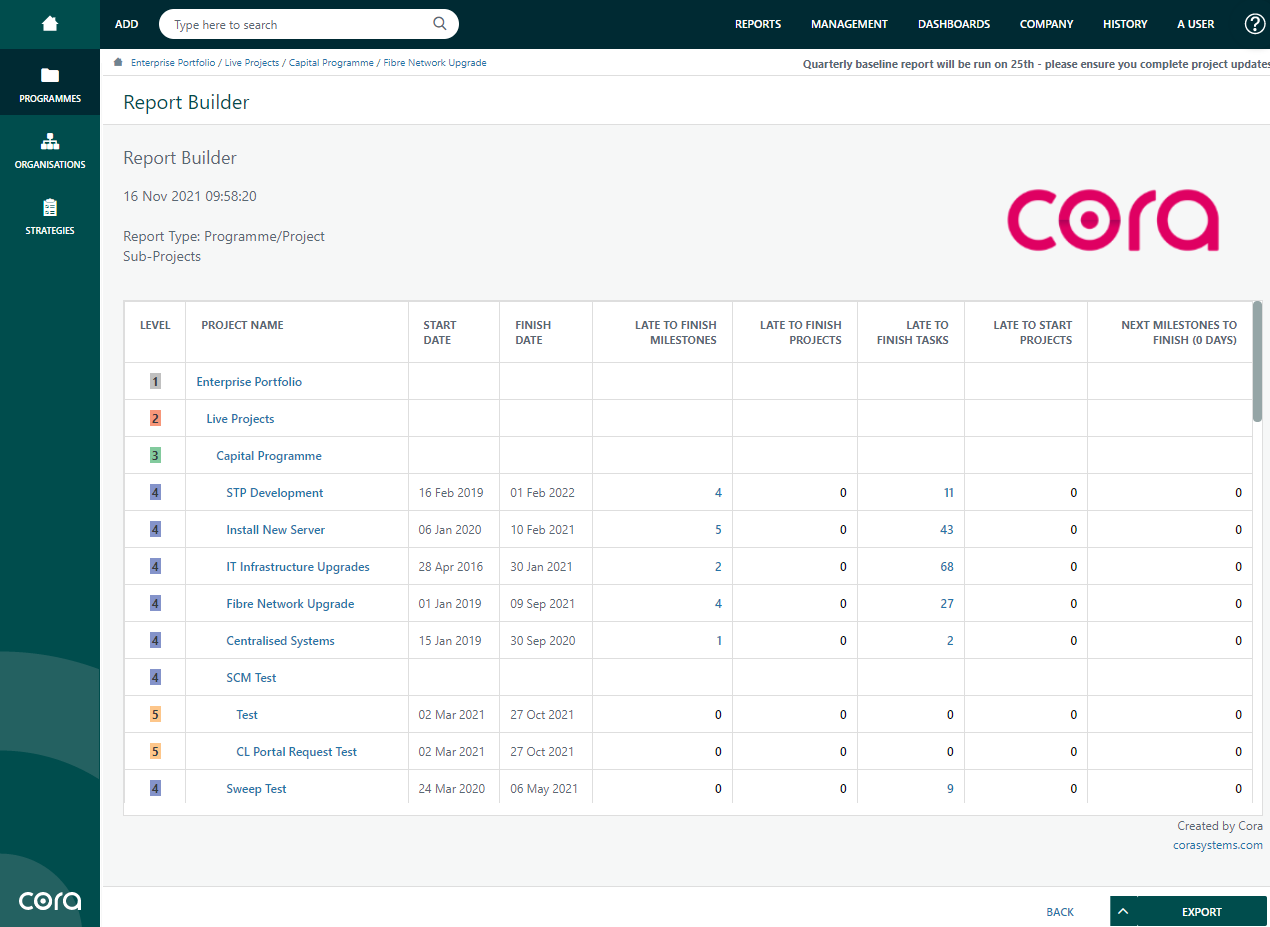Screen dimensions: 1270x927
Task: Open the ADD menu
Action: tap(127, 24)
